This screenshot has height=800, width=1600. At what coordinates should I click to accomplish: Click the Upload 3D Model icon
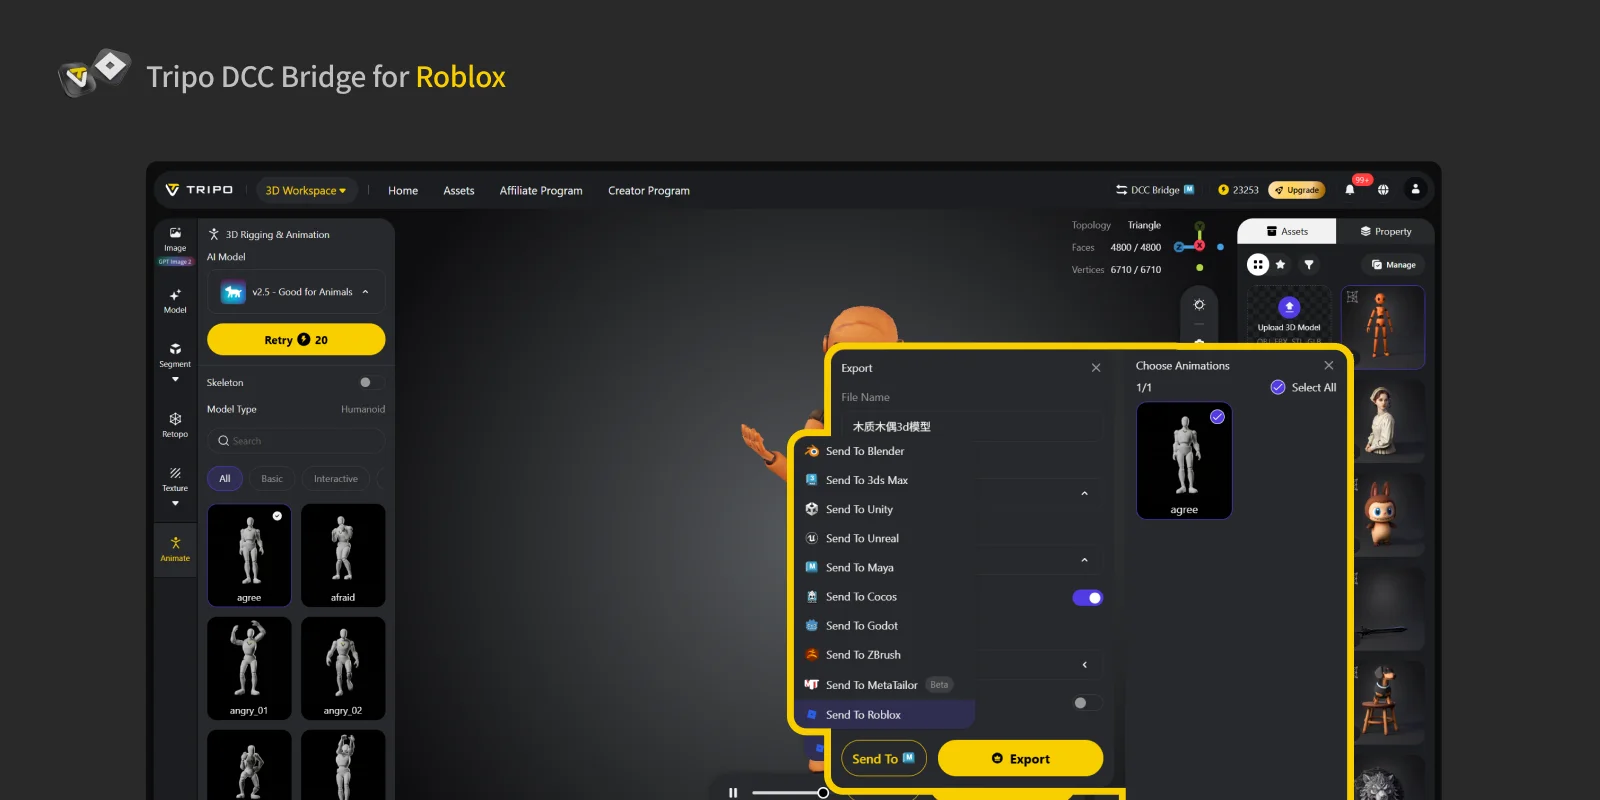(x=1289, y=307)
